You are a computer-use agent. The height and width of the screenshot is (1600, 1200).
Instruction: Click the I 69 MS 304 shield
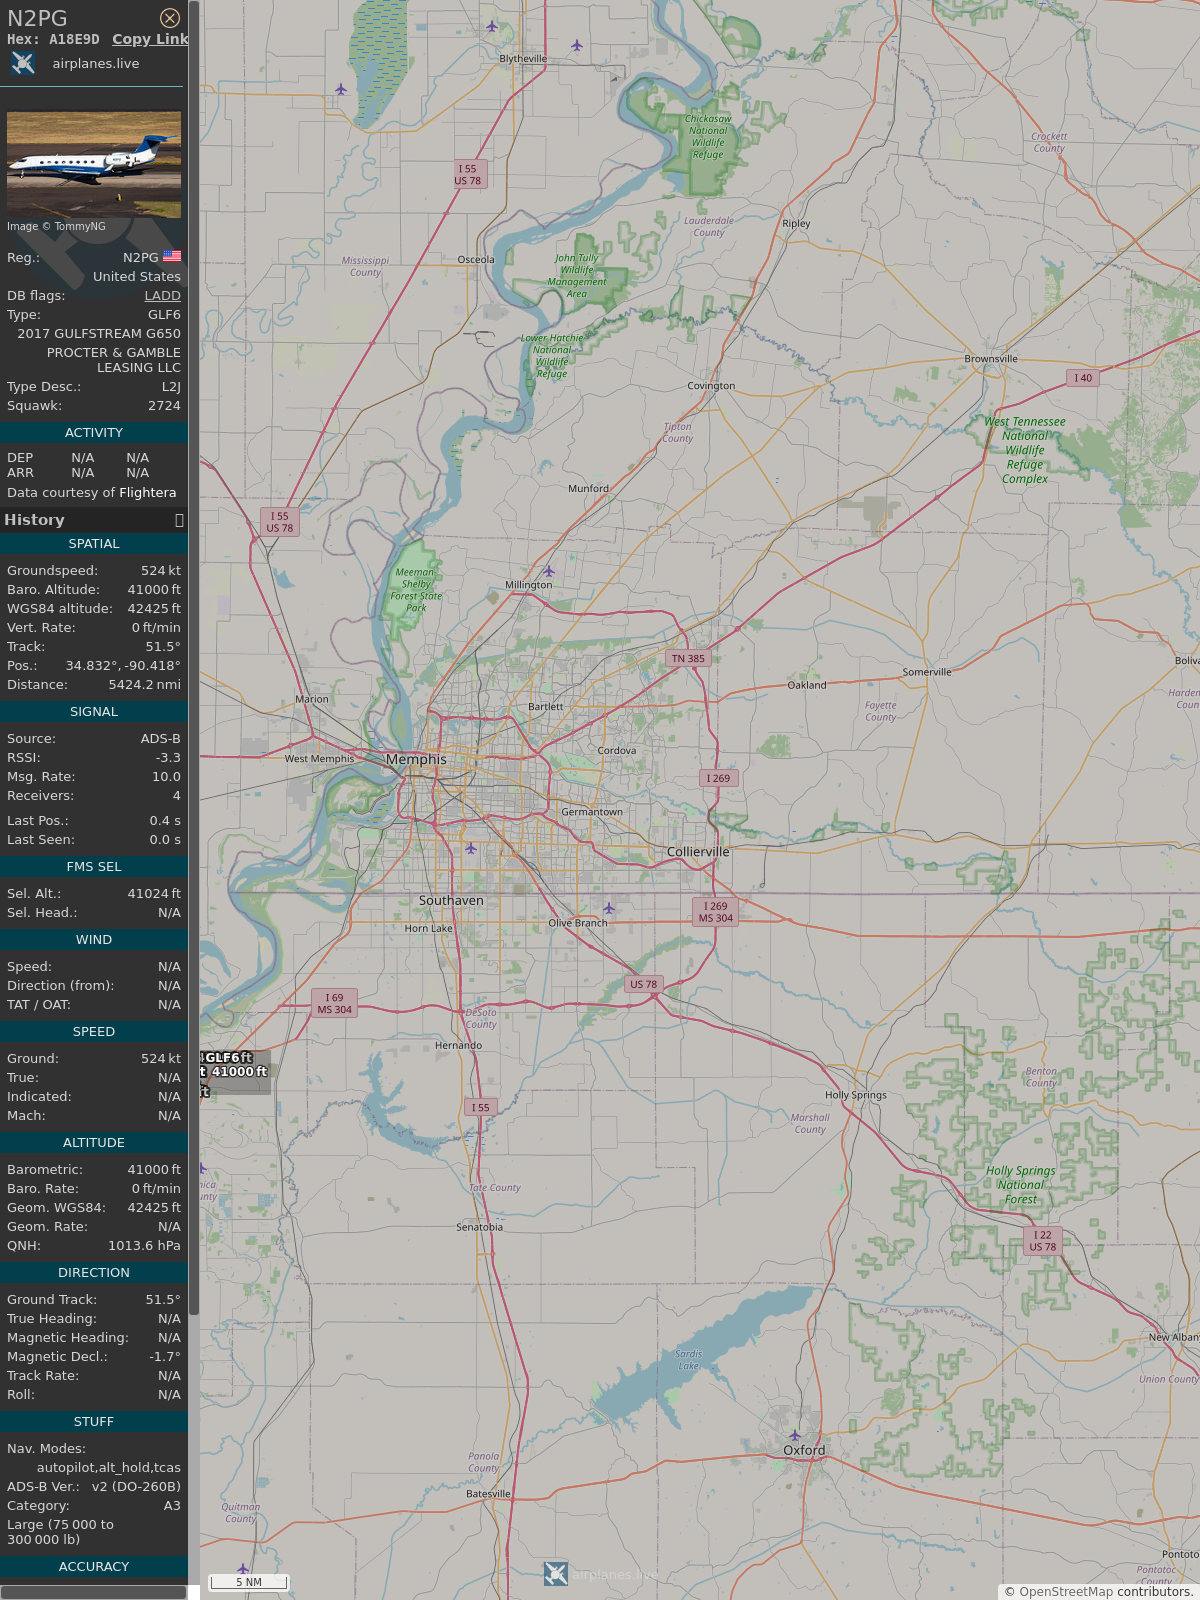click(335, 1004)
